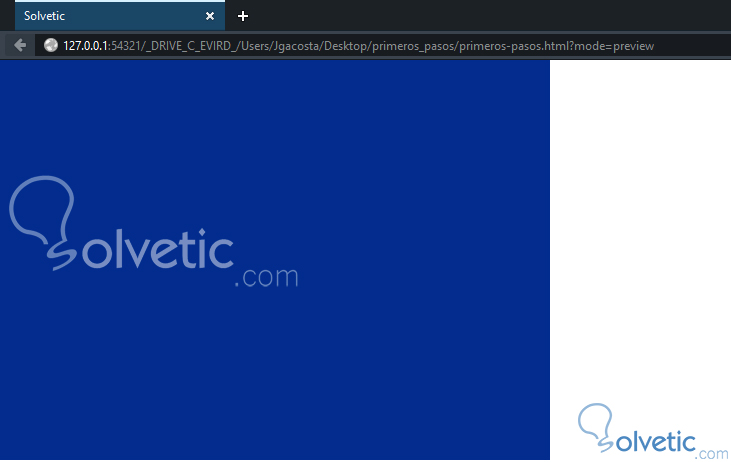The width and height of the screenshot is (731, 462).
Task: Focus the address bar URL field
Action: (x=383, y=46)
